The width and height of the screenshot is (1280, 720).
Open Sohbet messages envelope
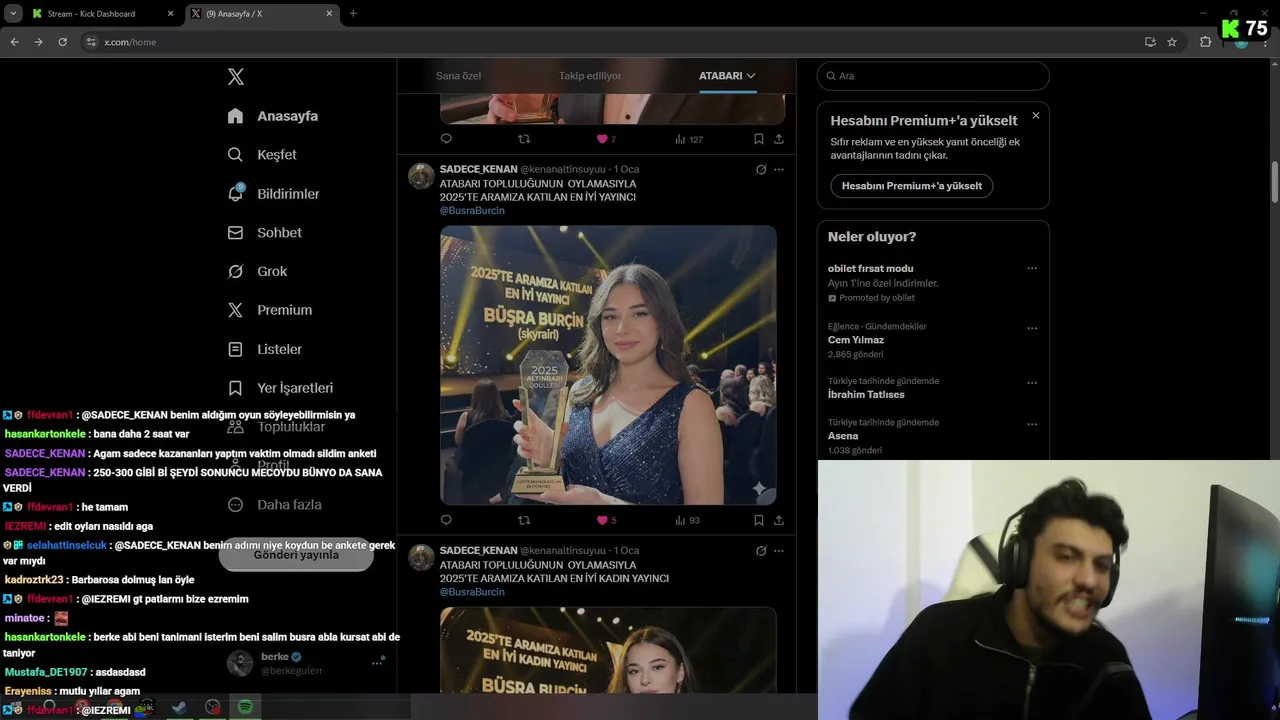235,232
